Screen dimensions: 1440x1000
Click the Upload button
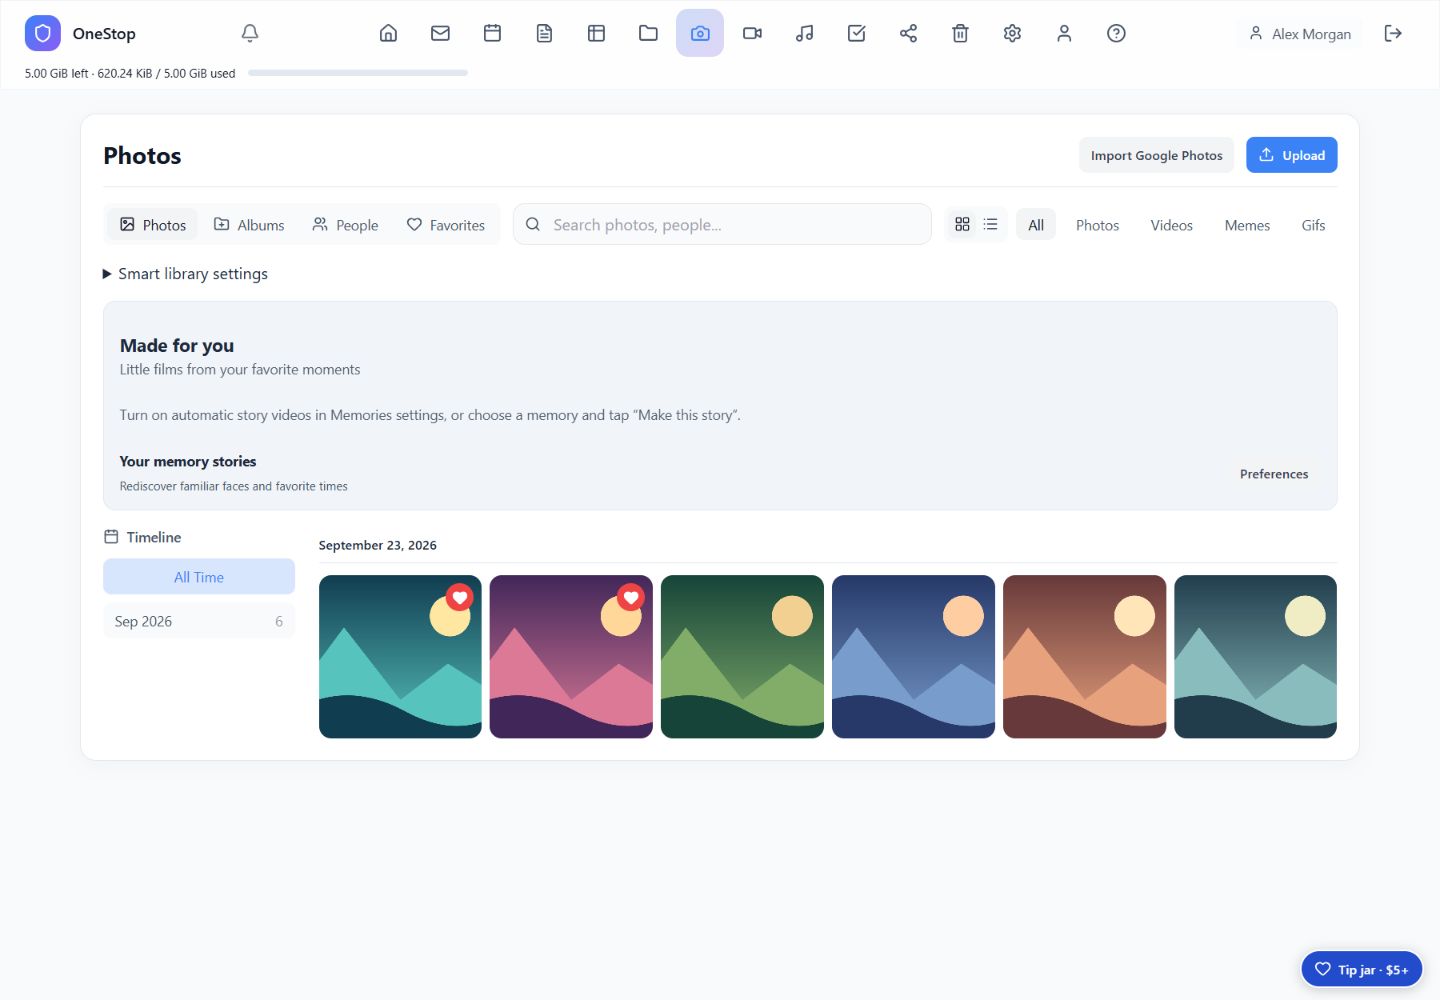click(x=1291, y=155)
